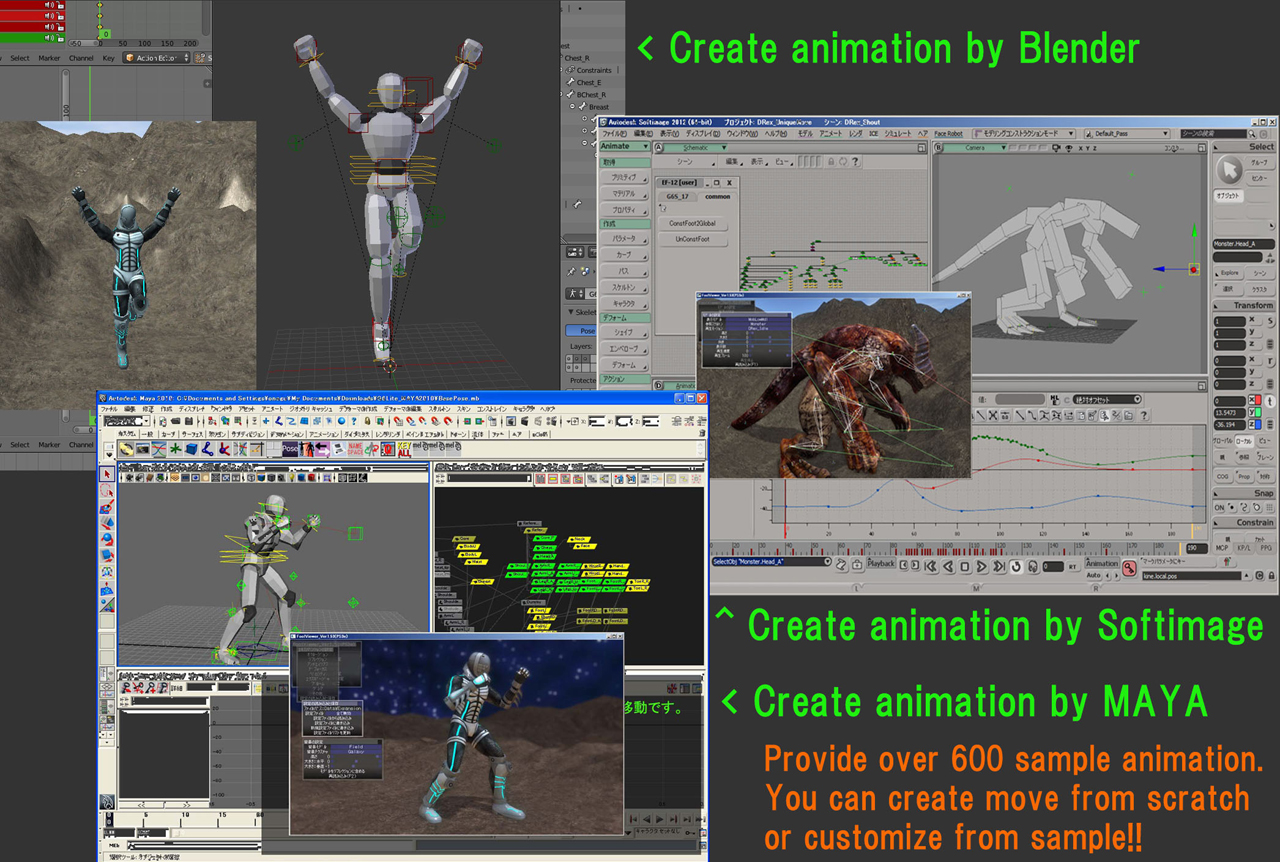Mute the green channel in Blender's dopesheet
Image resolution: width=1280 pixels, height=862 pixels.
pyautogui.click(x=48, y=37)
